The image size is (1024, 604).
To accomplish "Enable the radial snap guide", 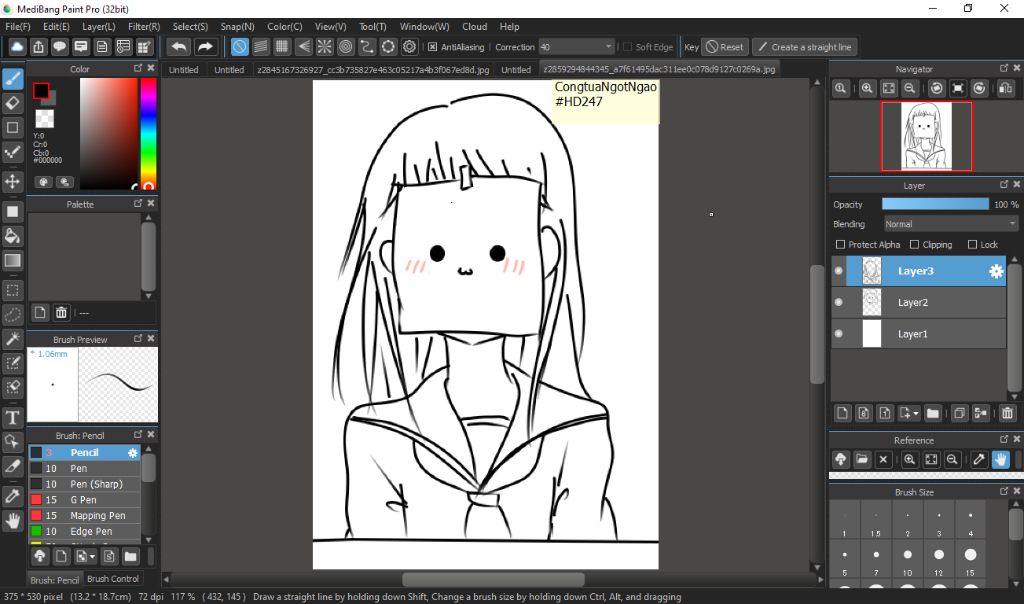I will point(325,47).
